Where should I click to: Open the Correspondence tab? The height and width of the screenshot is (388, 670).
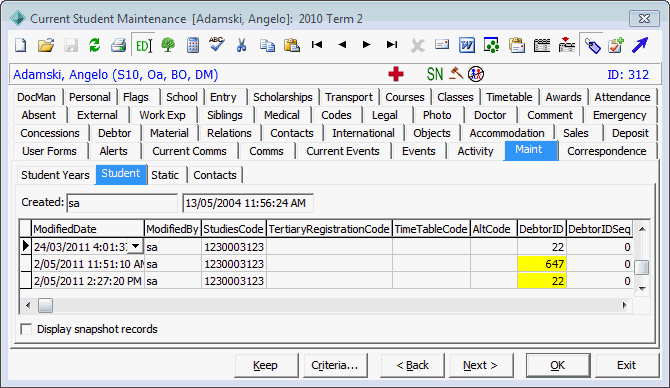(606, 151)
